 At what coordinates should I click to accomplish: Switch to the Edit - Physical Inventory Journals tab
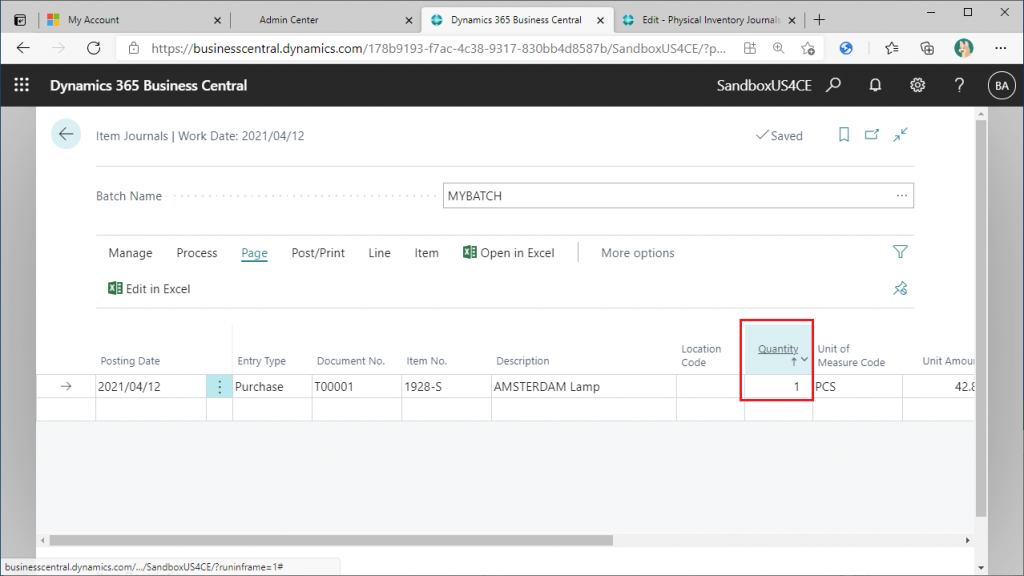708,20
